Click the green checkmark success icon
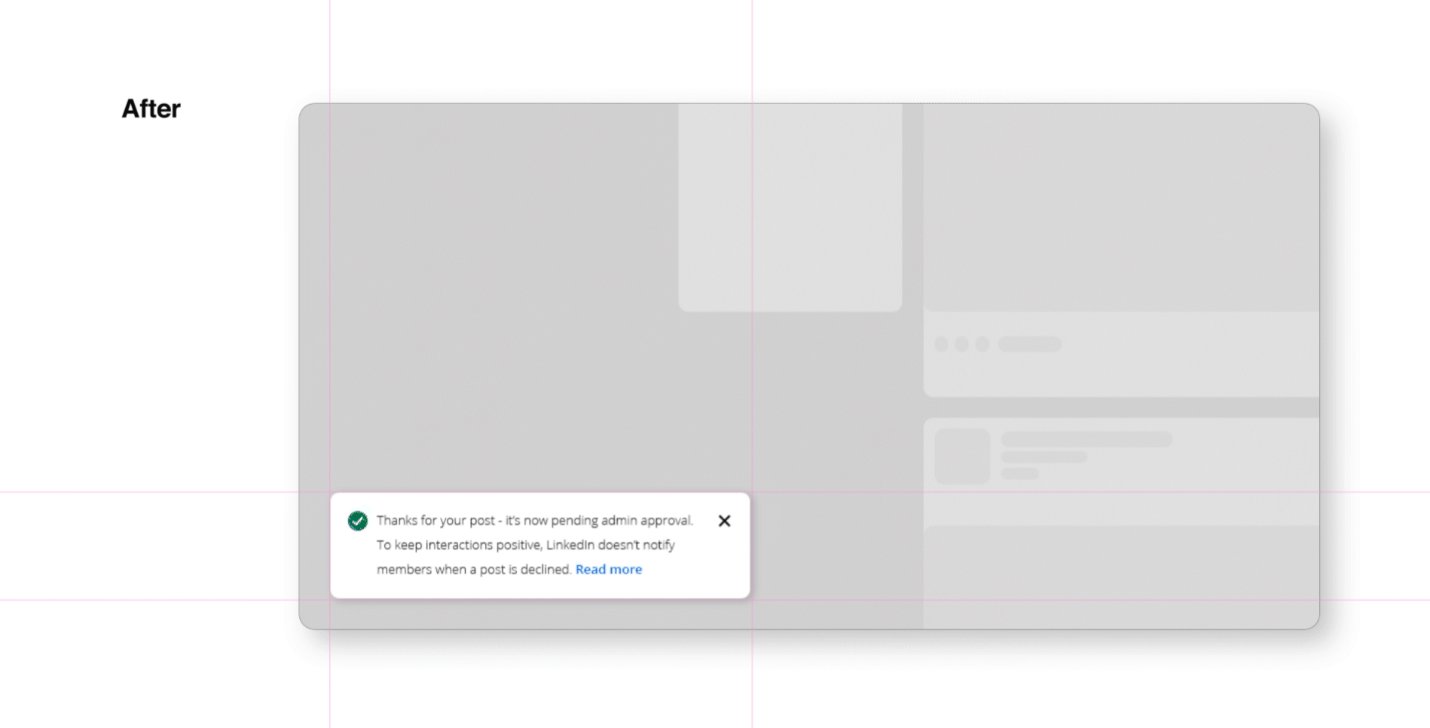This screenshot has height=728, width=1430. [x=358, y=521]
